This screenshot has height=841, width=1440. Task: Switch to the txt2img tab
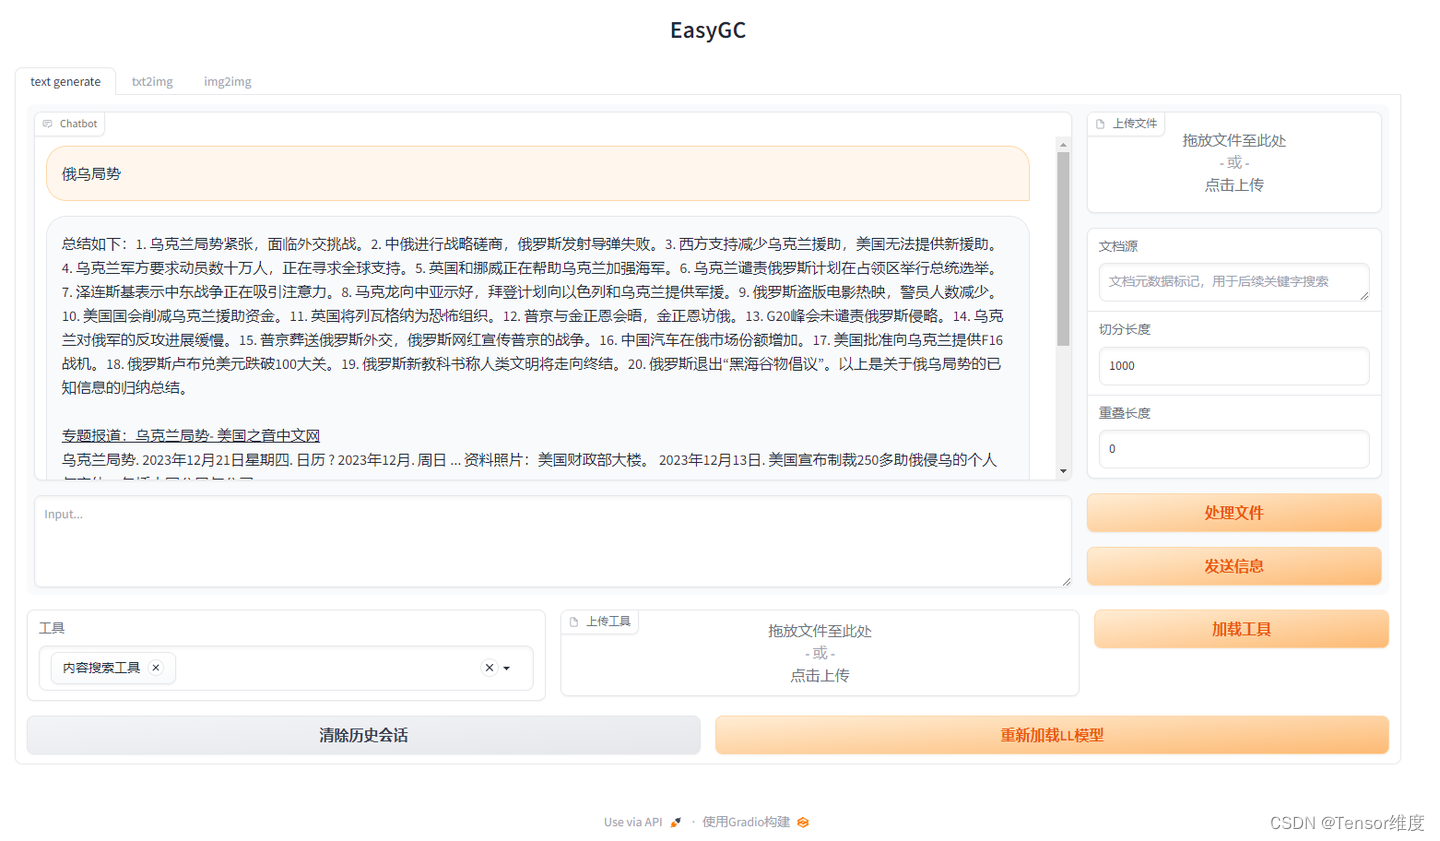(152, 81)
